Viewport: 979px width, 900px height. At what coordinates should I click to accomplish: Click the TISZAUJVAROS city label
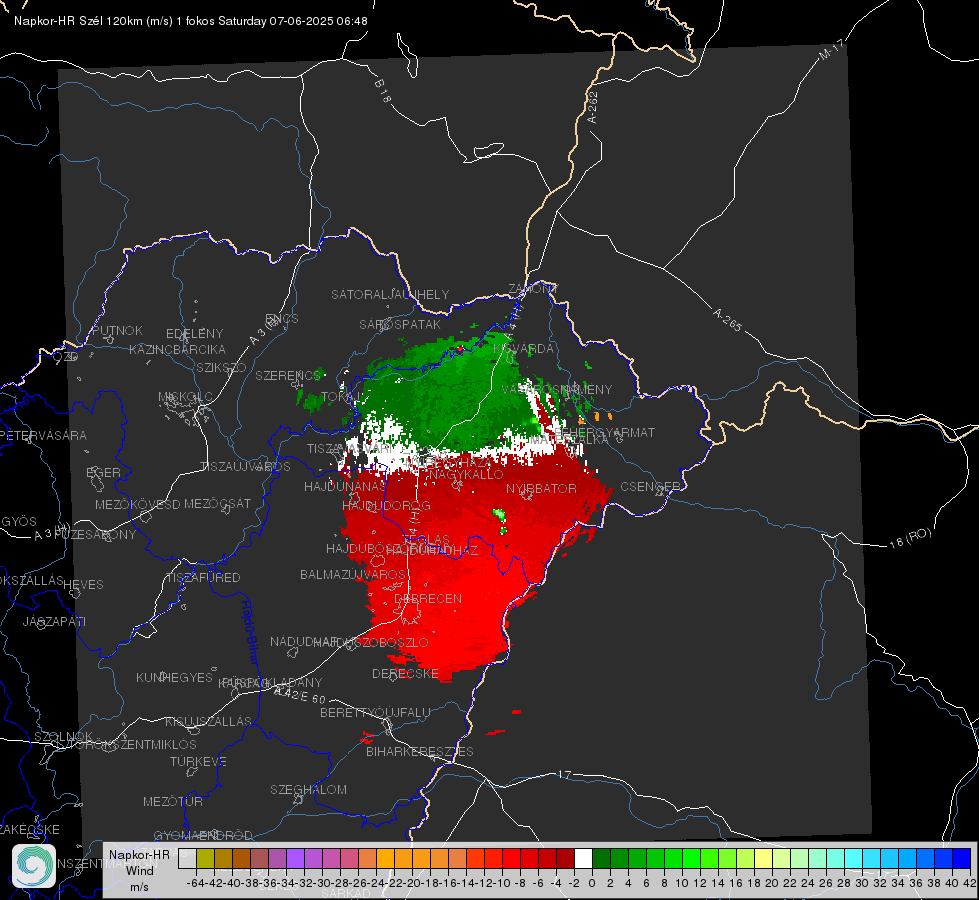245,467
